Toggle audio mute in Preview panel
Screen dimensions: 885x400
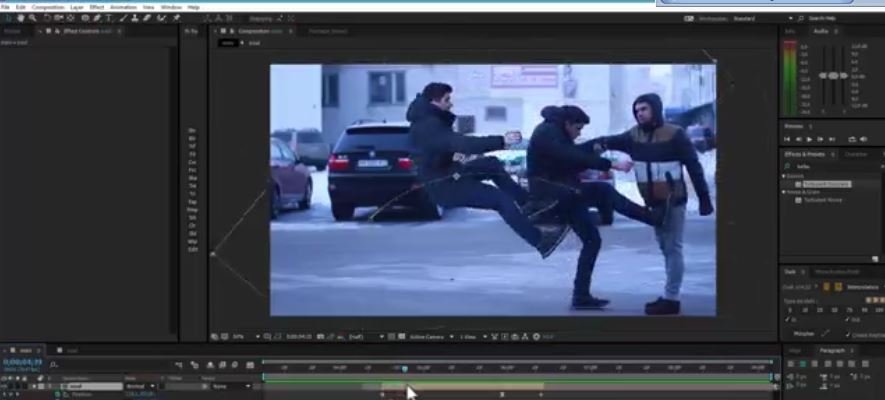pyautogui.click(x=864, y=139)
